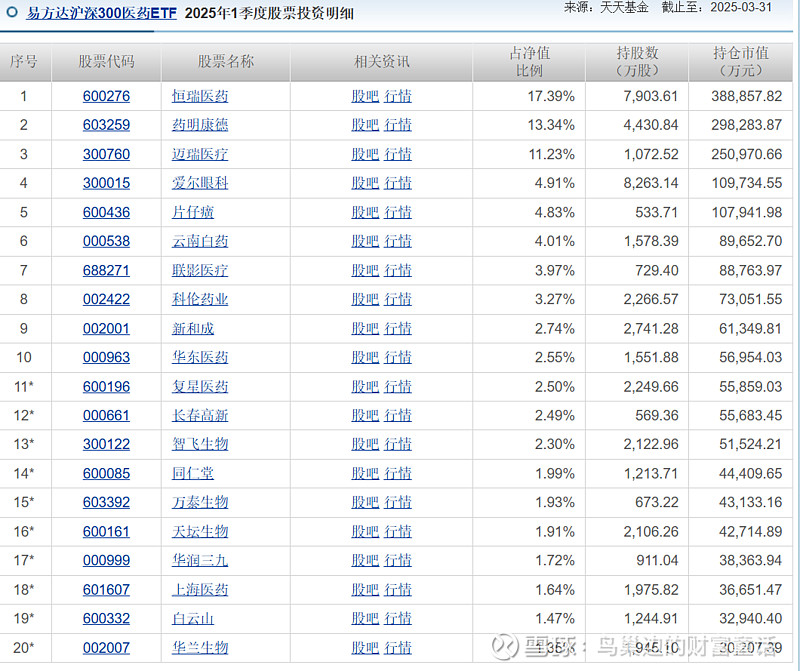Screen dimensions: 800x671
Task: Open stock code 000999 link
Action: click(106, 561)
